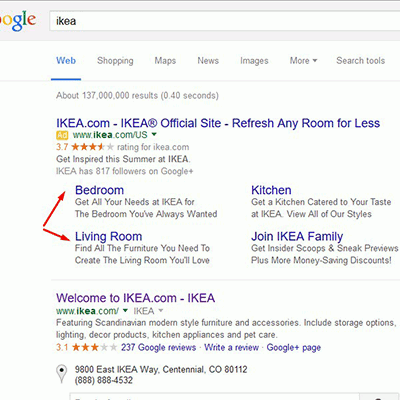Open the Join IKEA Family link
This screenshot has height=400, width=400.
coord(297,236)
